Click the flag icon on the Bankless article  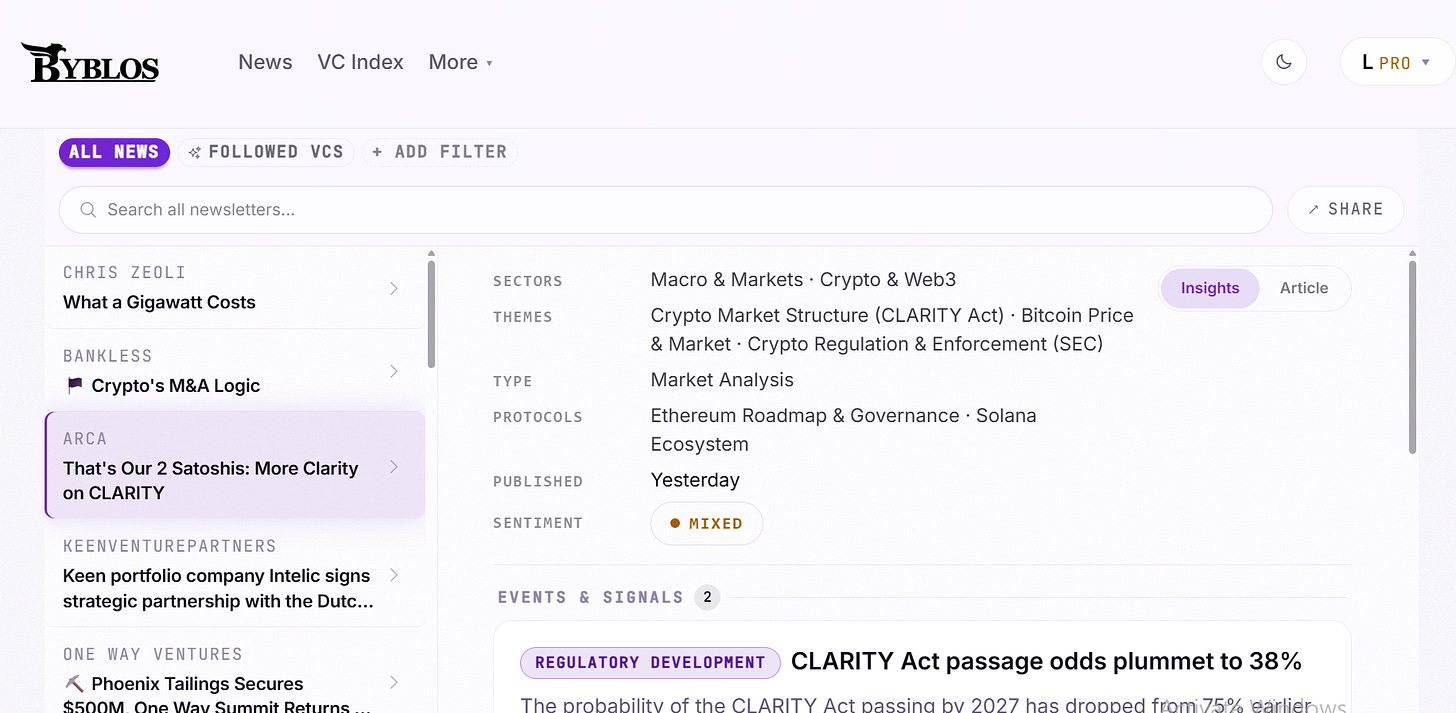tap(74, 386)
